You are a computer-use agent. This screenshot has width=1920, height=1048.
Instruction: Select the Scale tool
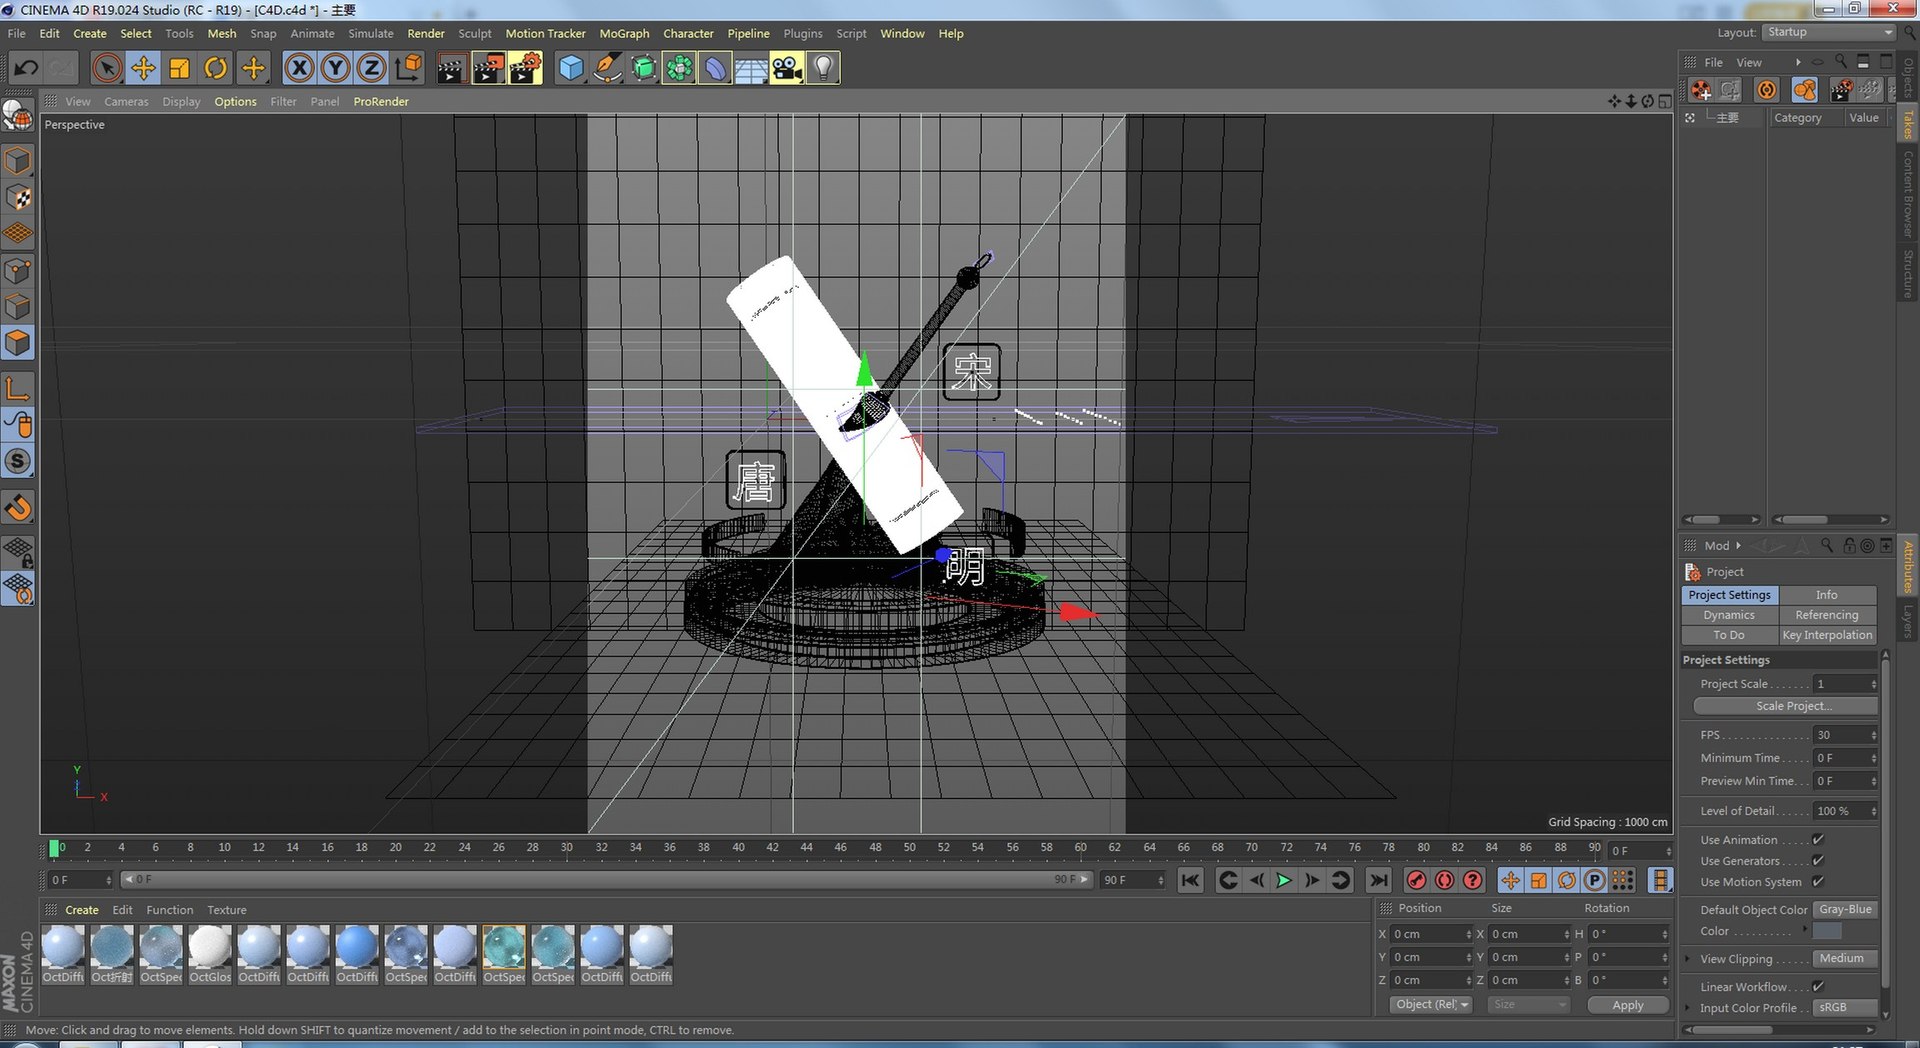[179, 68]
